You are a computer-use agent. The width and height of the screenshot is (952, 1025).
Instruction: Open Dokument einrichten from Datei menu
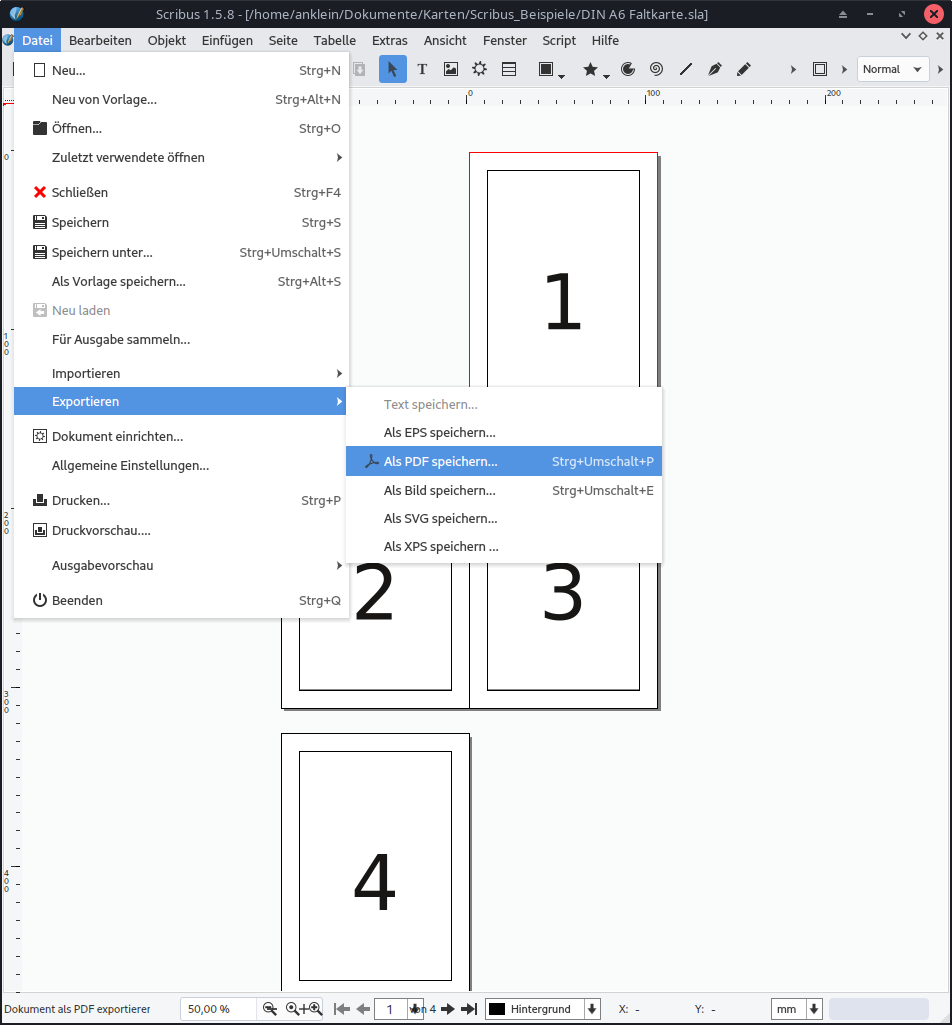pyautogui.click(x=117, y=436)
